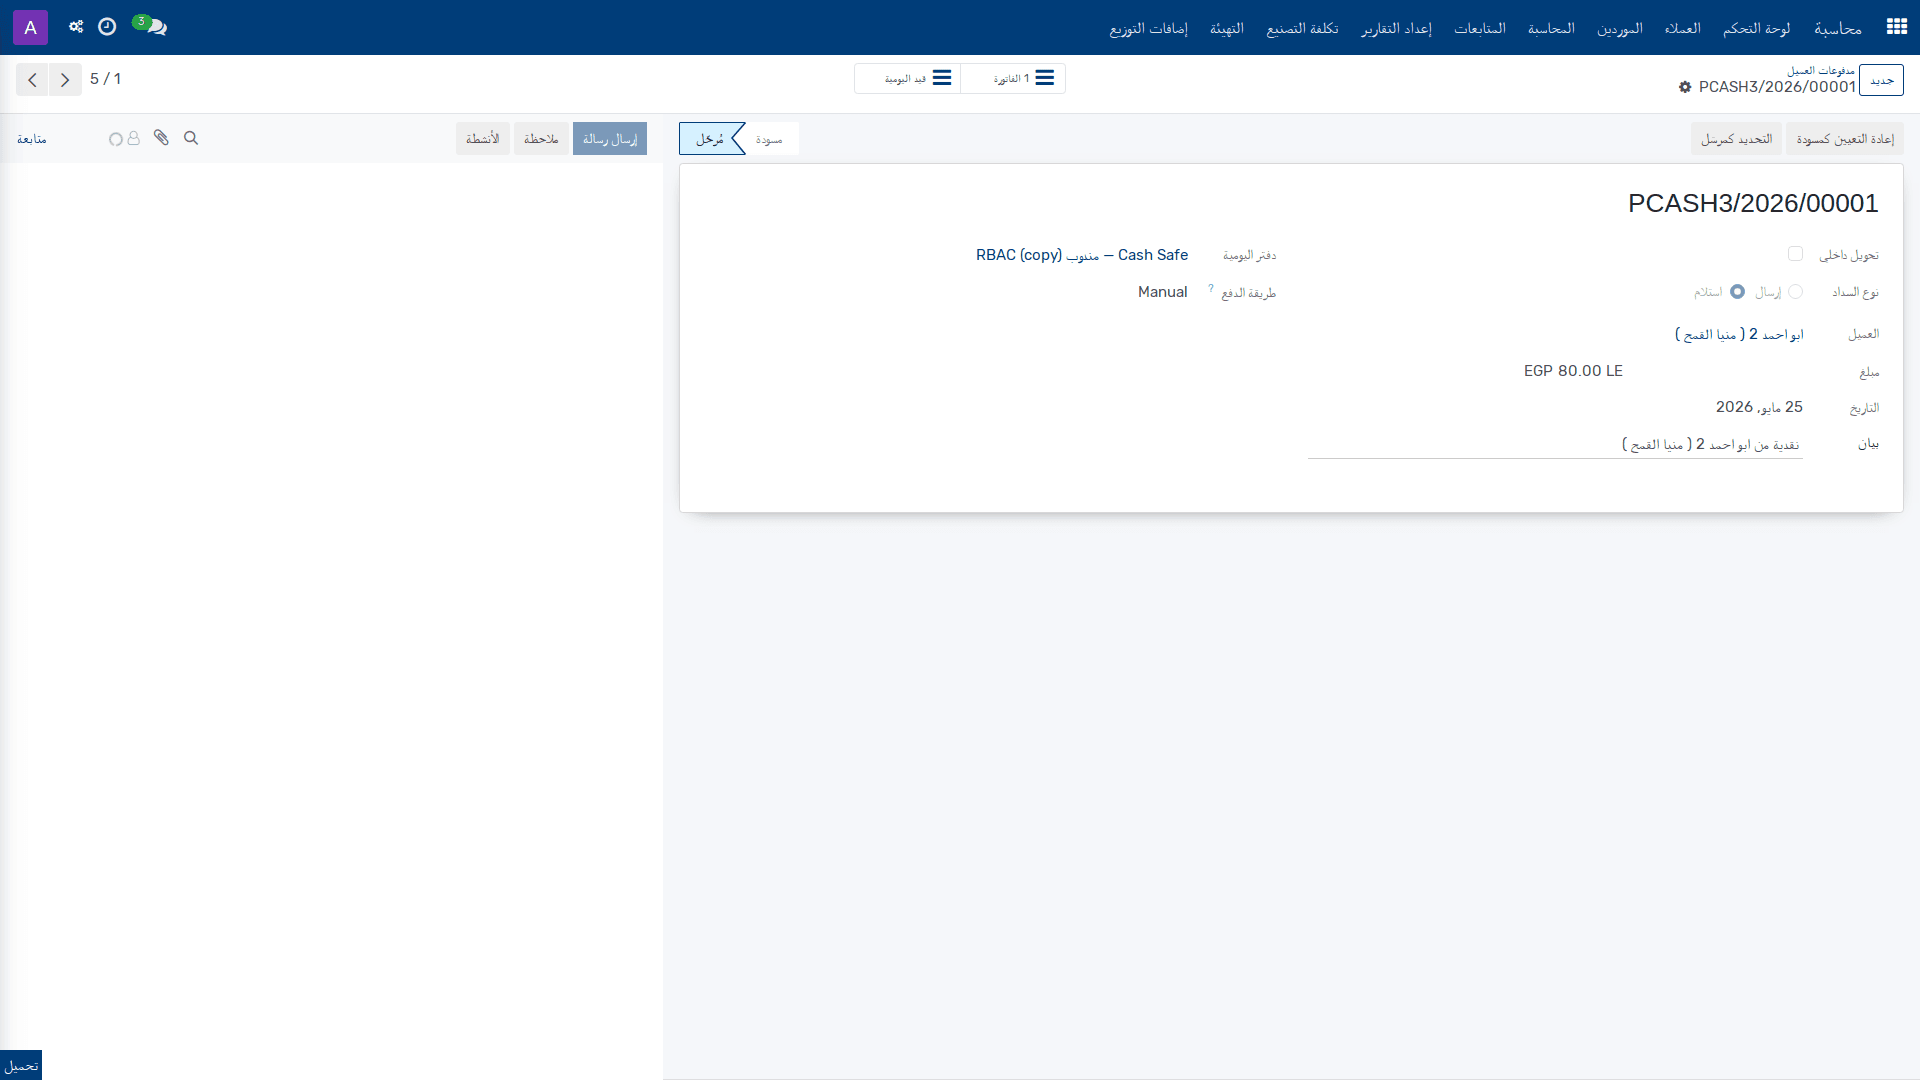Select the إرسال payment type radio
This screenshot has height=1080, width=1920.
tap(1795, 292)
